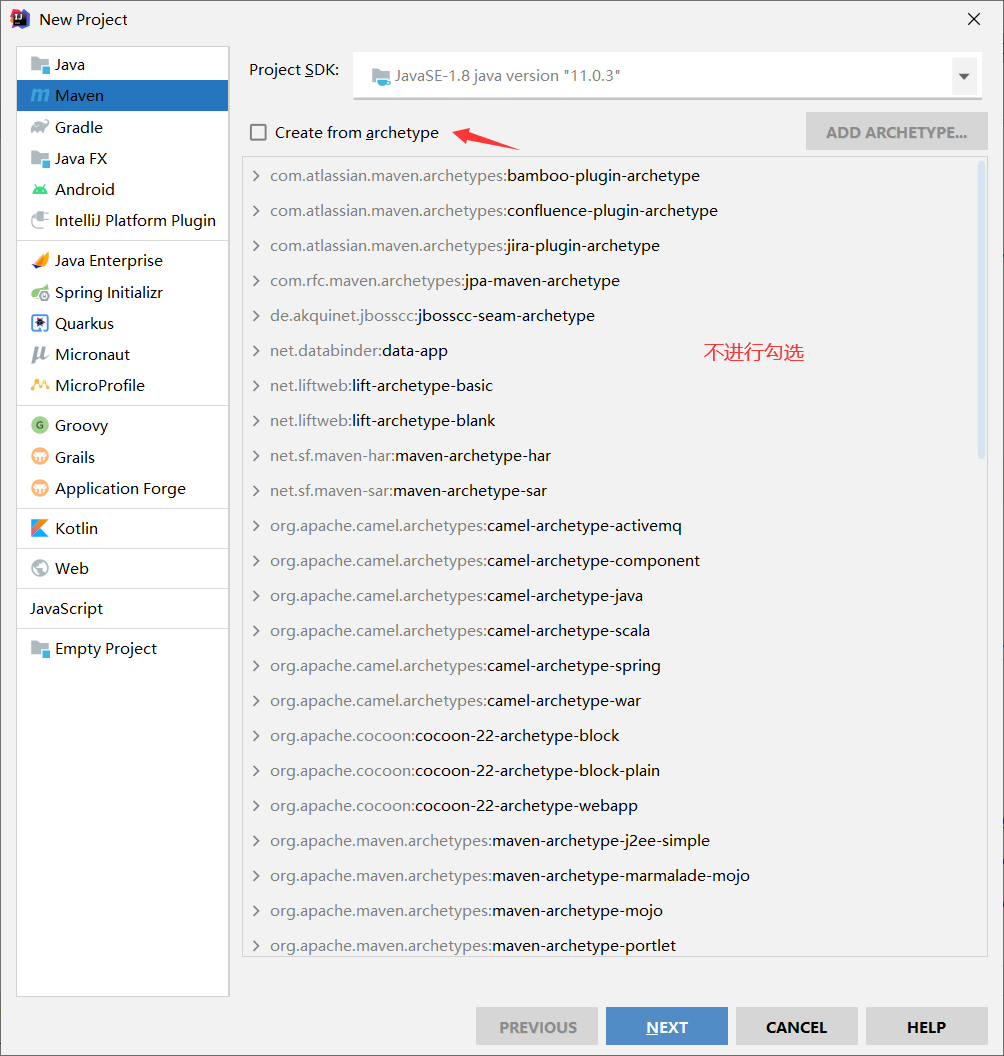Click the HELP button
The width and height of the screenshot is (1004, 1056).
click(x=927, y=1026)
